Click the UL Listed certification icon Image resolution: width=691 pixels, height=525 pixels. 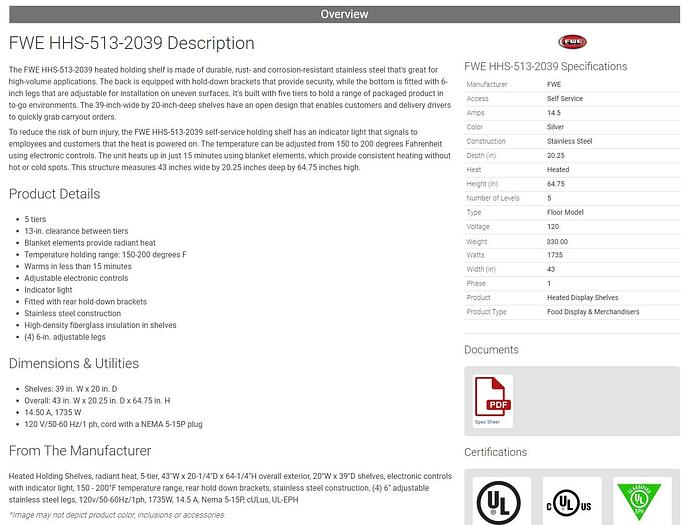pos(497,502)
